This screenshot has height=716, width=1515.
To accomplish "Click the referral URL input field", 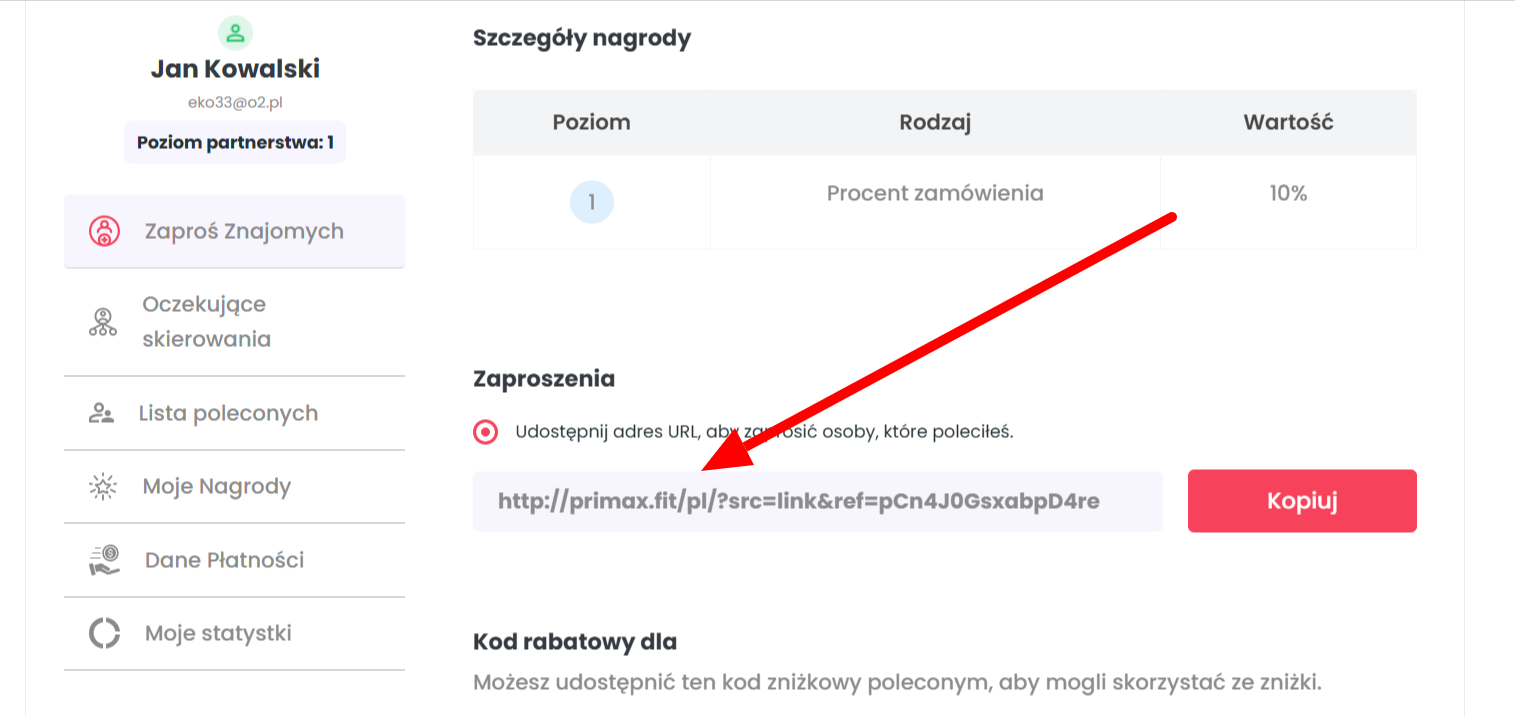I will pos(818,501).
